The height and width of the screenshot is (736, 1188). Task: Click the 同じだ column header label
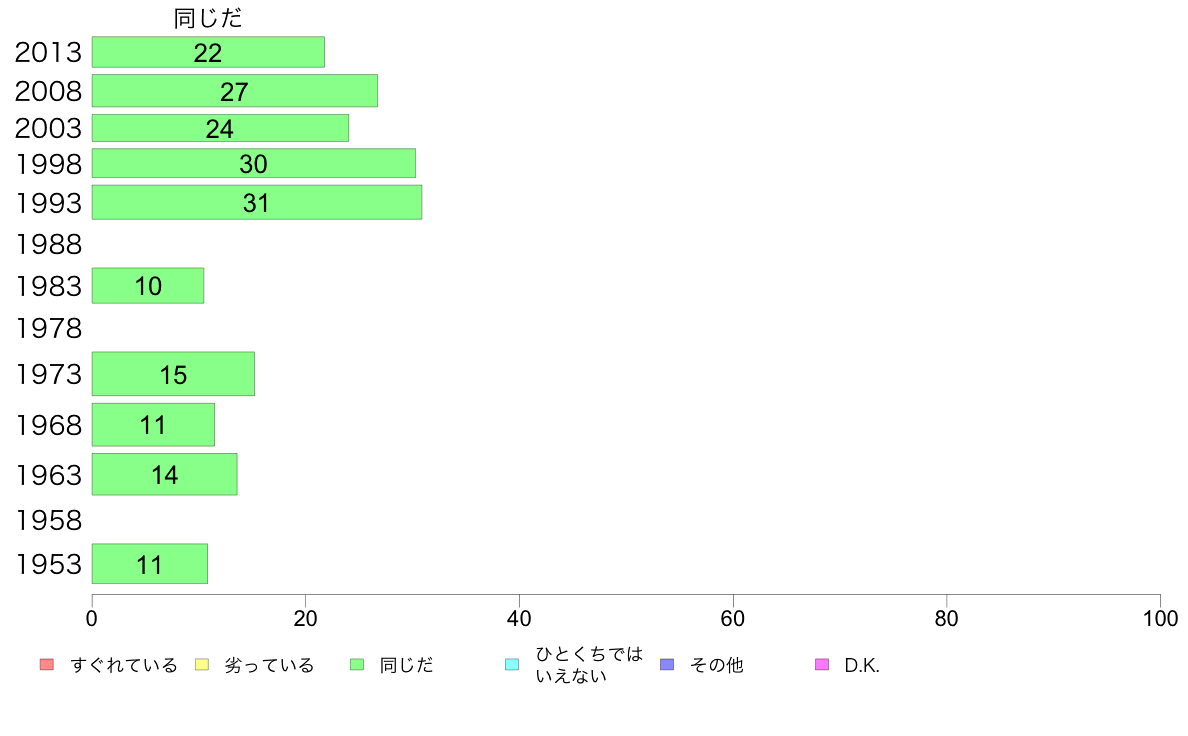[208, 18]
